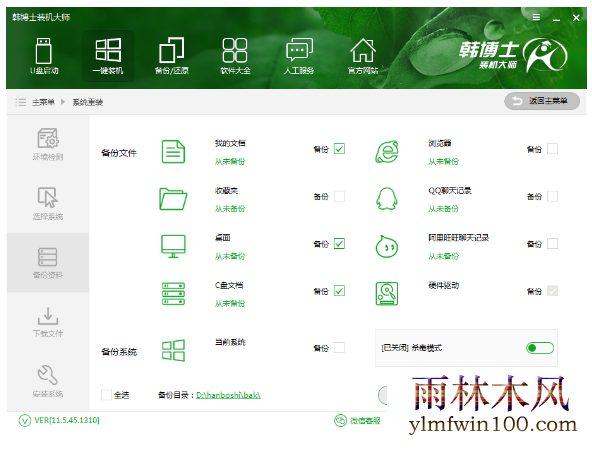Viewport: 592px width, 453px height.
Task: Click the QQ聊天记录 penguin icon
Action: [x=387, y=199]
